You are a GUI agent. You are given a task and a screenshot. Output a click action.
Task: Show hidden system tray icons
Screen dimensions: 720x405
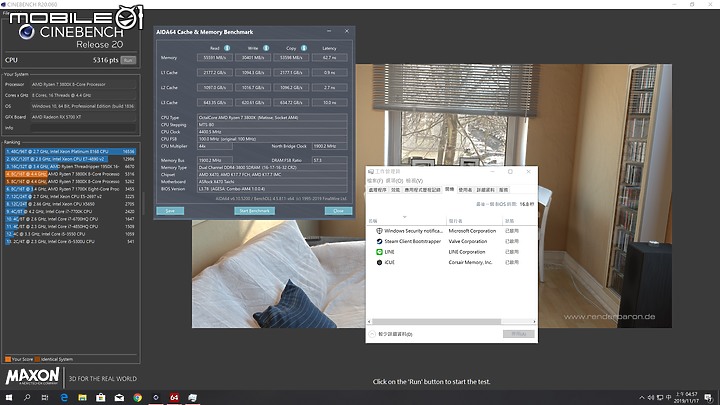point(641,398)
